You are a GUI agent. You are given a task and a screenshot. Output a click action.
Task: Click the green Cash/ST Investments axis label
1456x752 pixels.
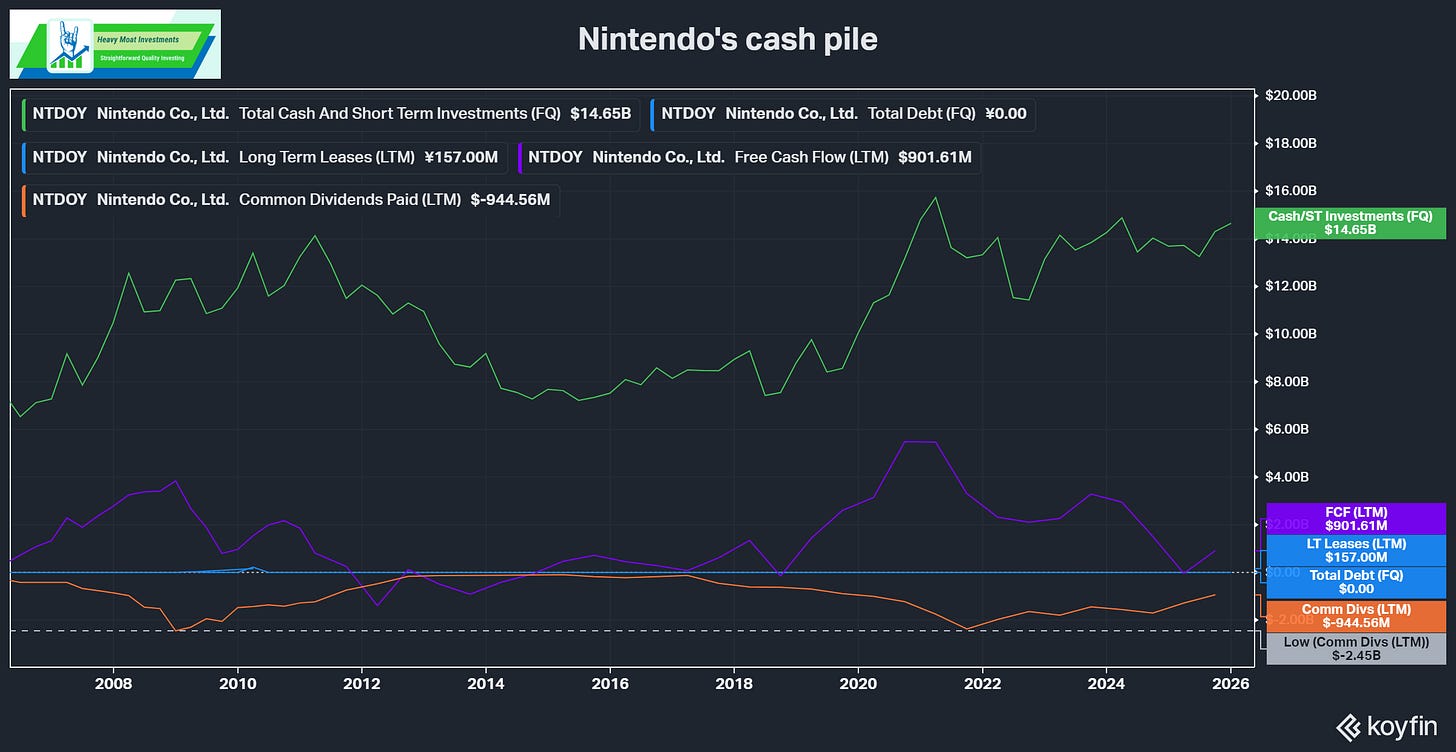pos(1350,222)
